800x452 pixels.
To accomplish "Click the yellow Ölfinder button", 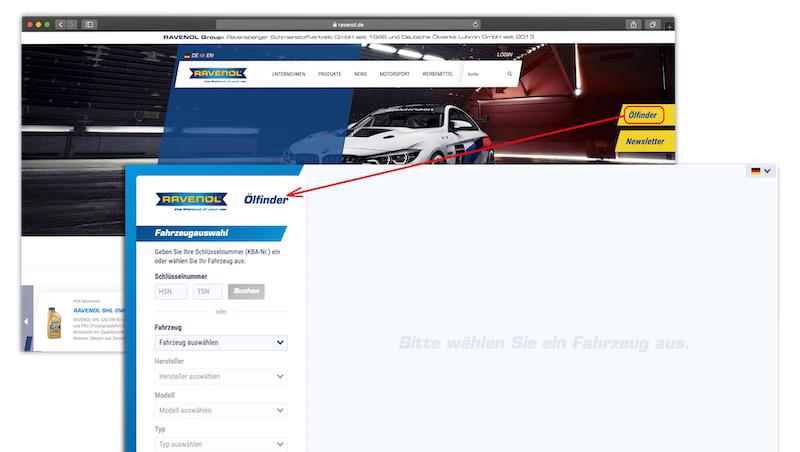I will pyautogui.click(x=646, y=115).
